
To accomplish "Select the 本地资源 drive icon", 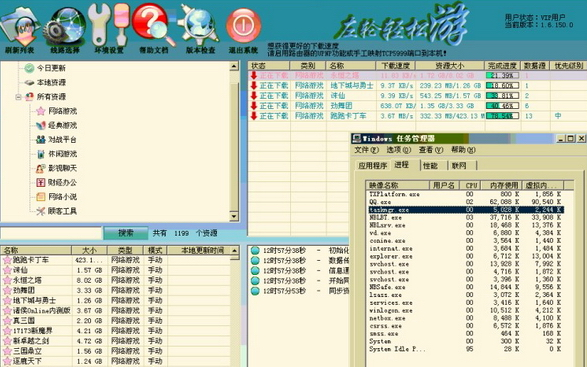I will (29, 82).
